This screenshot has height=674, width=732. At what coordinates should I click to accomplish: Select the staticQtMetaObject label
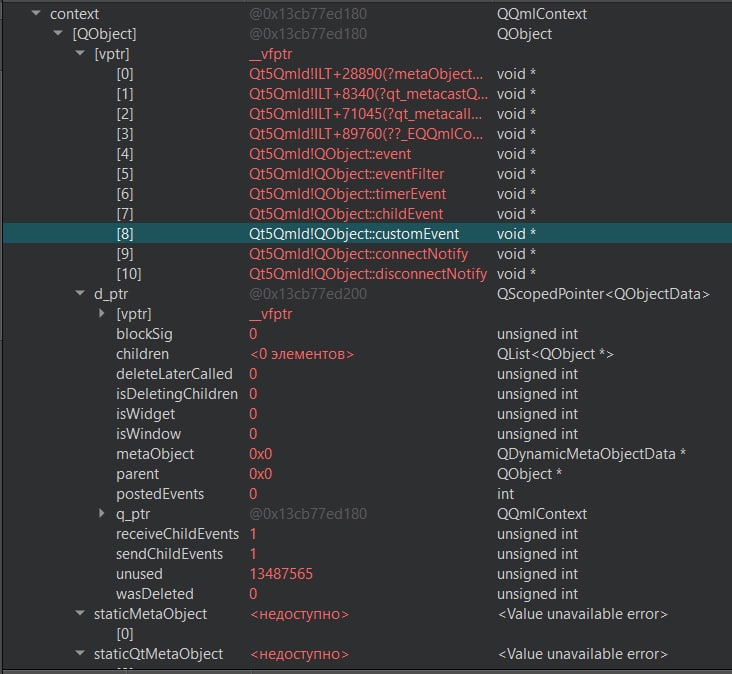click(x=159, y=654)
